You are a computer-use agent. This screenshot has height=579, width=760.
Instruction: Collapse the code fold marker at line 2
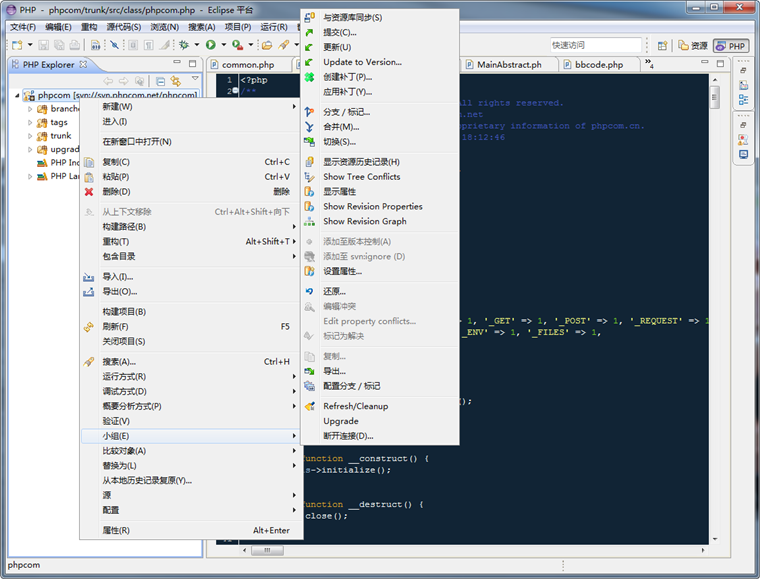click(233, 91)
